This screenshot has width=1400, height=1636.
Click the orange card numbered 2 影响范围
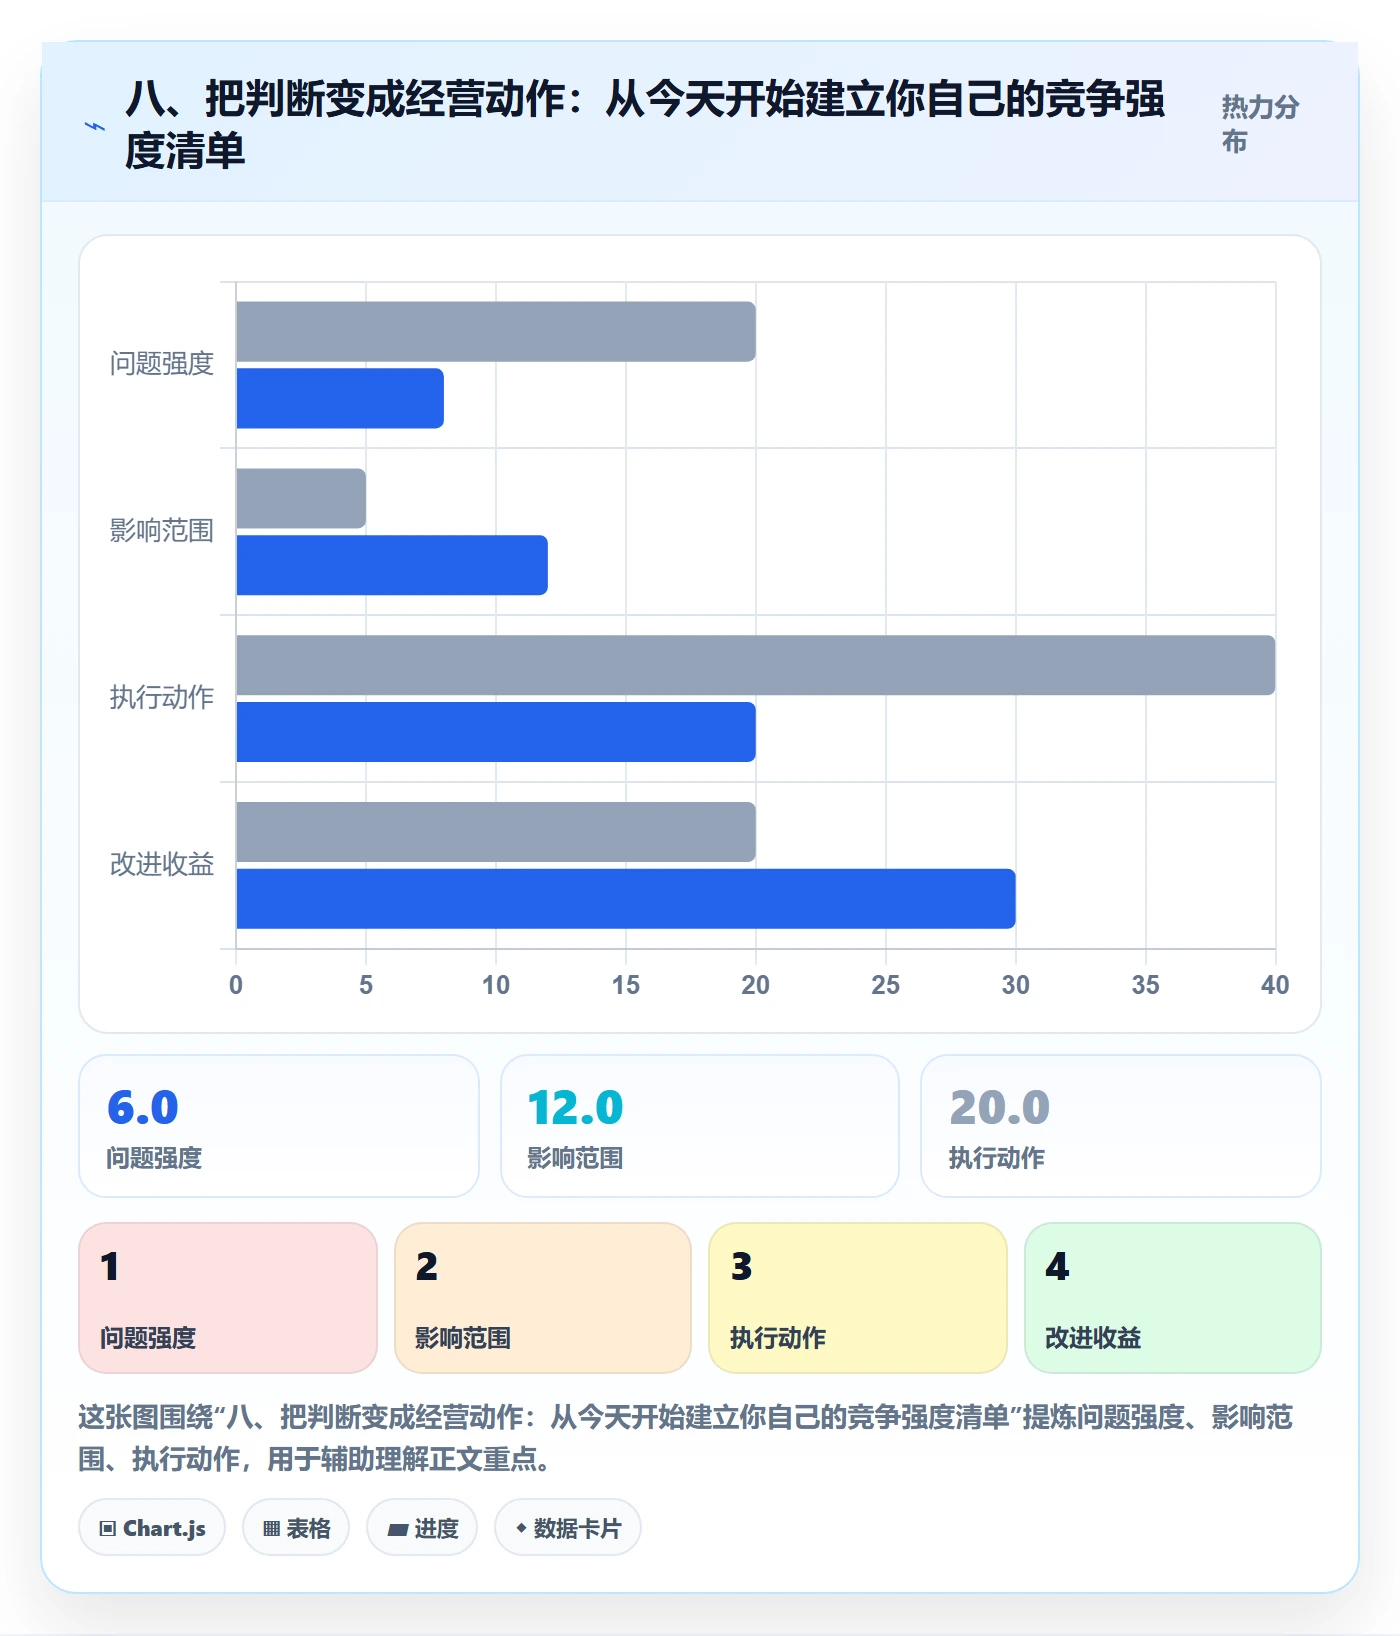point(543,1298)
